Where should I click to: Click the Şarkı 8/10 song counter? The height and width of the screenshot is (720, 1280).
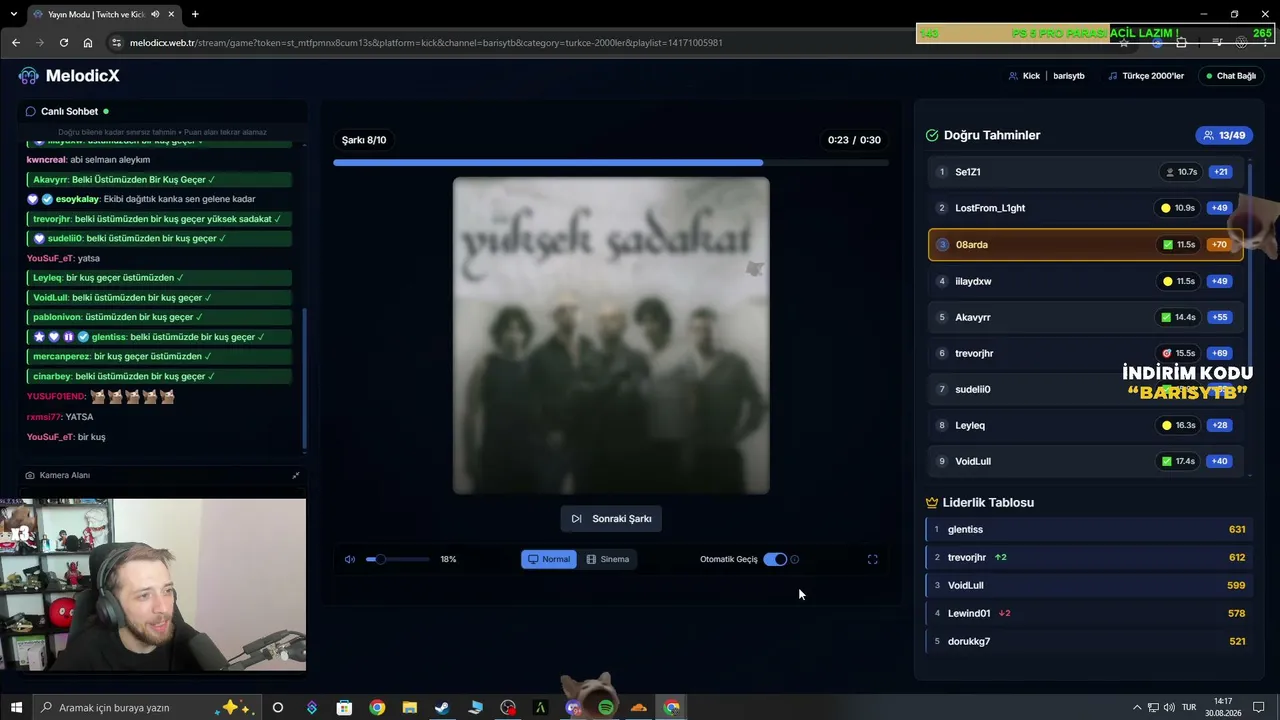coord(364,140)
